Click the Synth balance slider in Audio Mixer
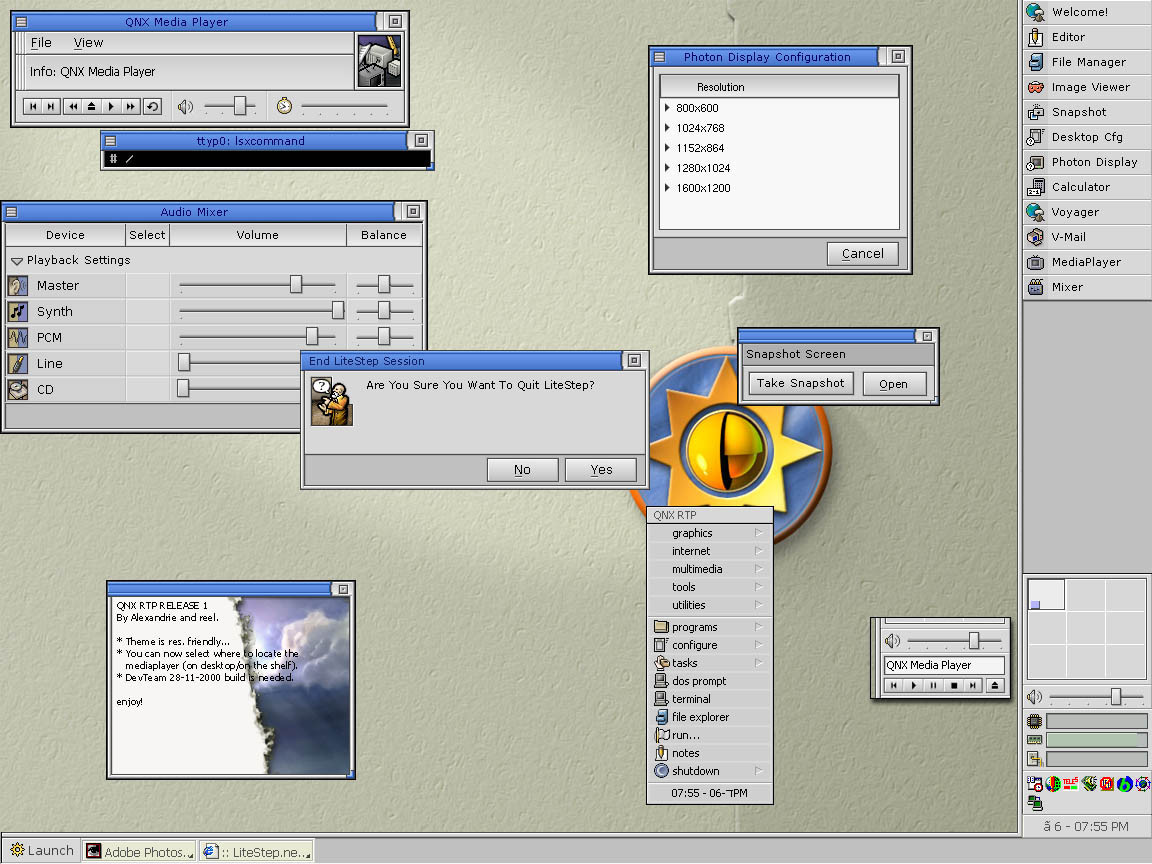 pyautogui.click(x=384, y=312)
